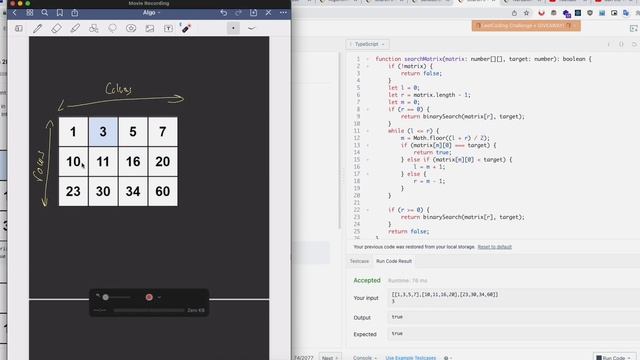Click Use Example Testcases link

pos(411,358)
